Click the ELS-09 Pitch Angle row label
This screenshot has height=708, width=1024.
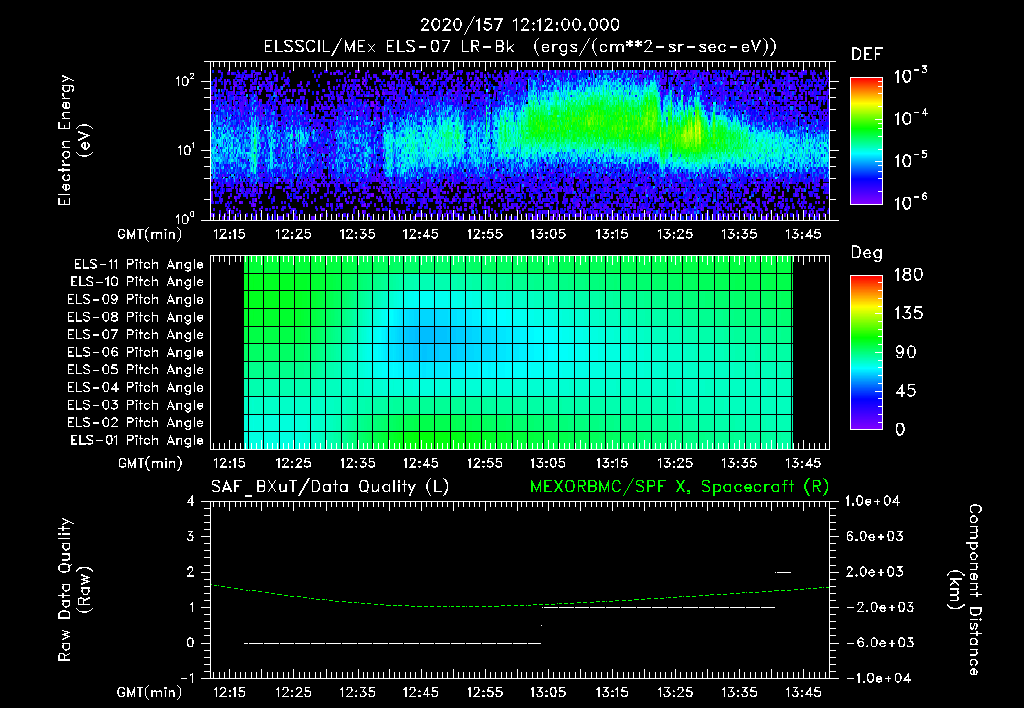(136, 300)
